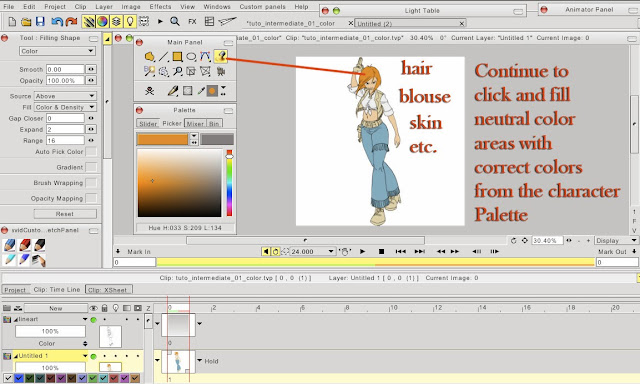Play the animation

click(x=362, y=251)
